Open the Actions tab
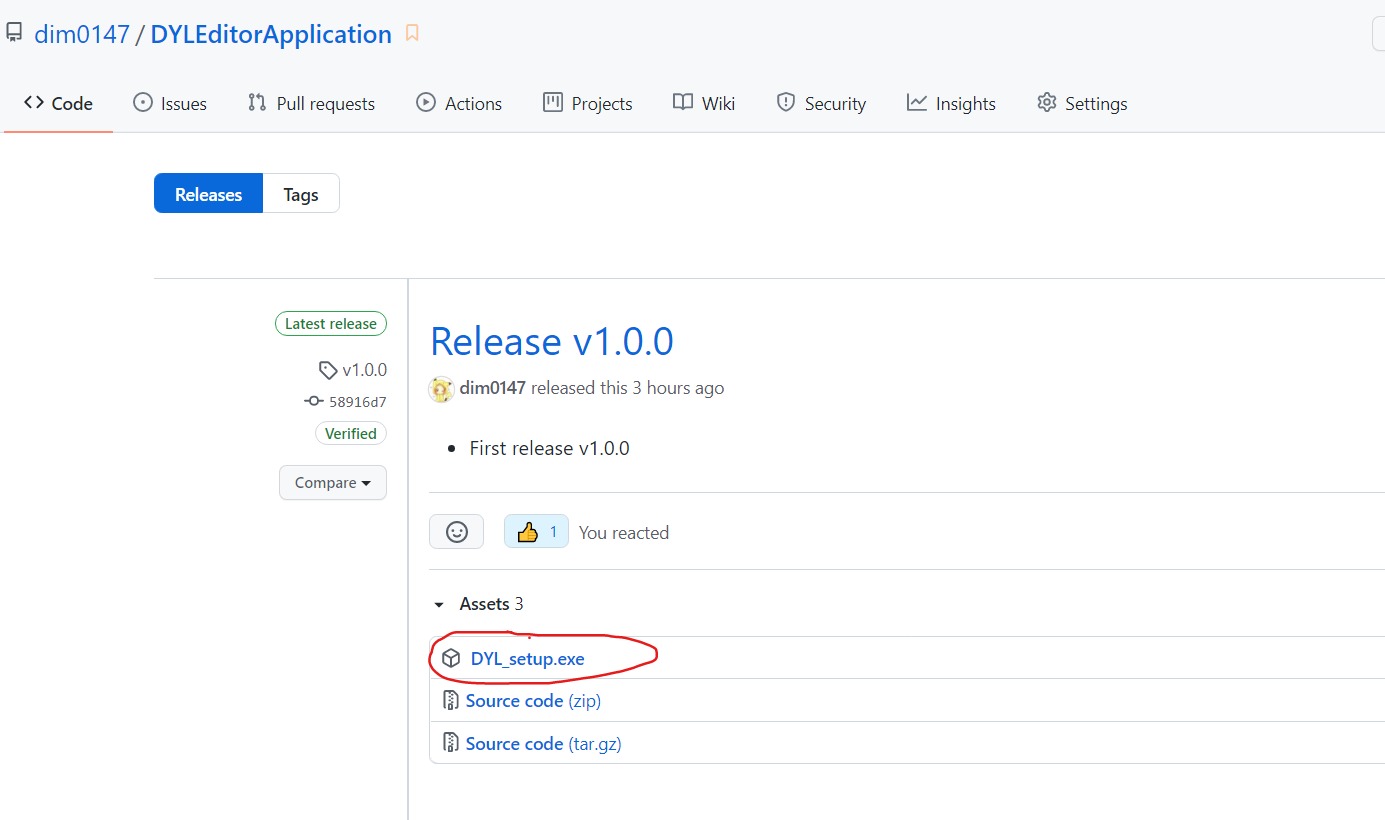Screen dimensions: 1385x820 459,103
